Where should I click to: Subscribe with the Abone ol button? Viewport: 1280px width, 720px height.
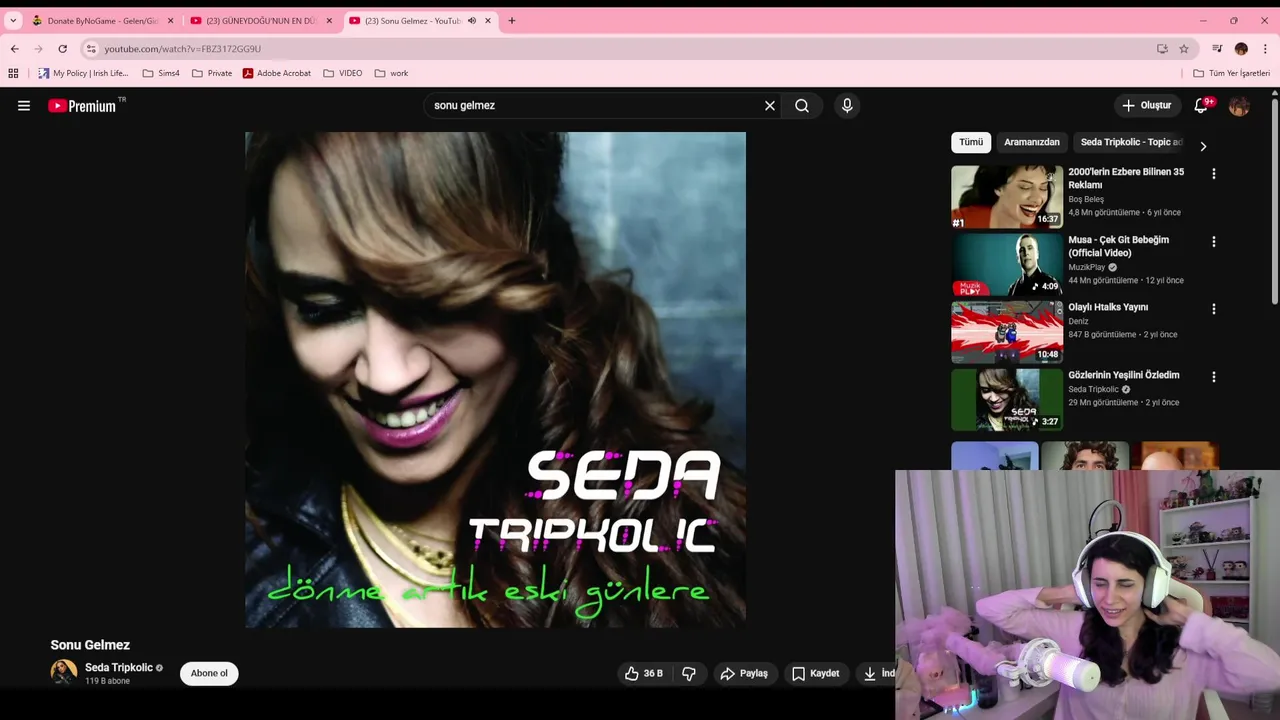(209, 673)
